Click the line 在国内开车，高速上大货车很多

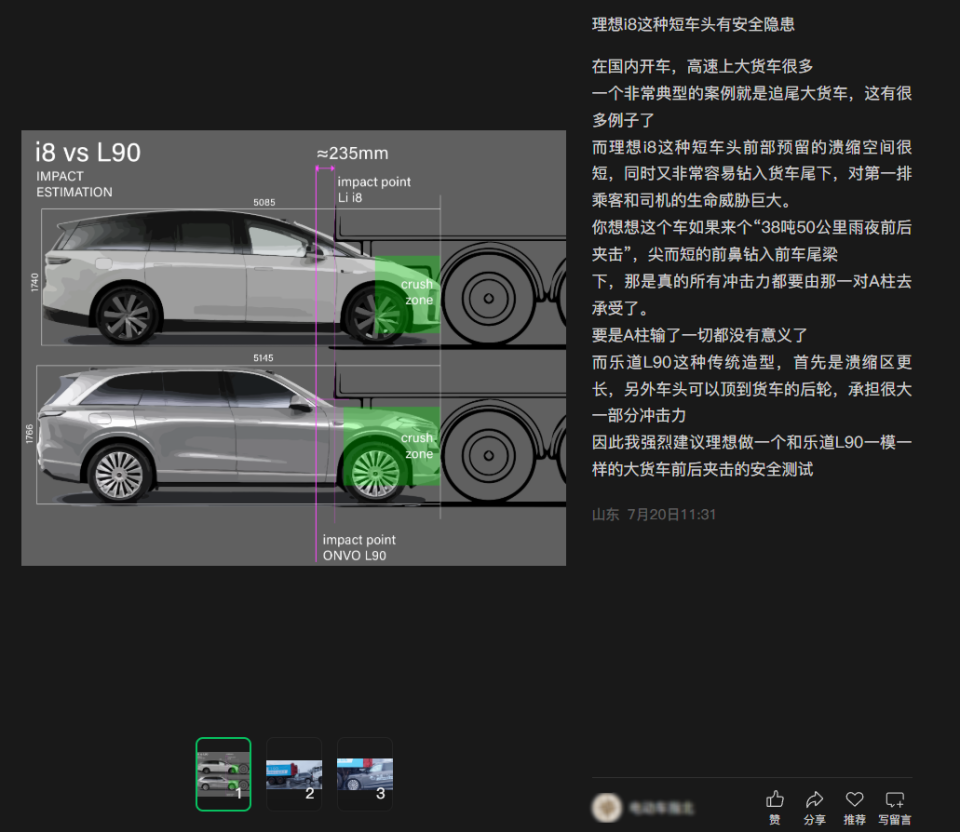(x=702, y=66)
